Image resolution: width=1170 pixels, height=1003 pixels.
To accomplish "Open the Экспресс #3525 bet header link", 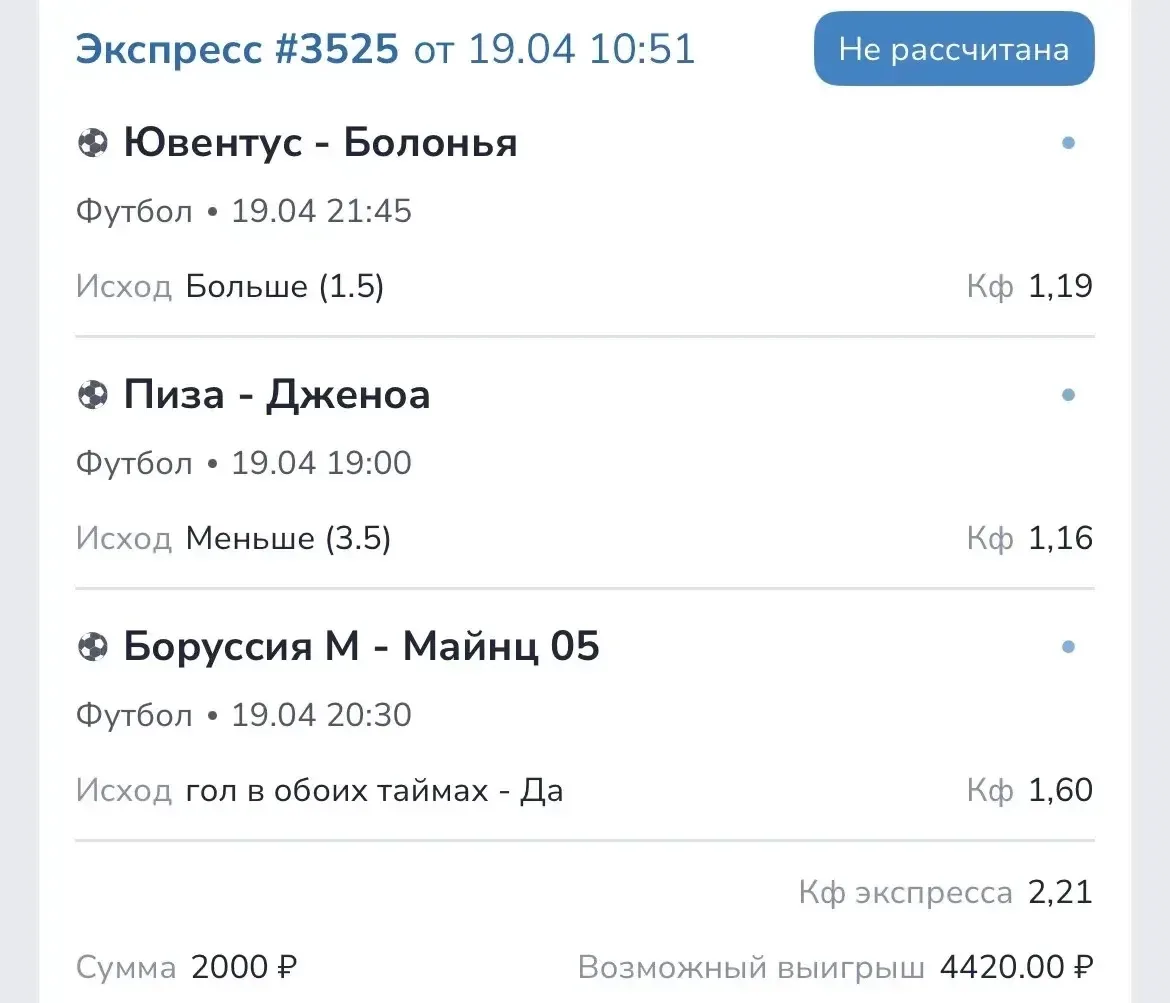I will [237, 48].
